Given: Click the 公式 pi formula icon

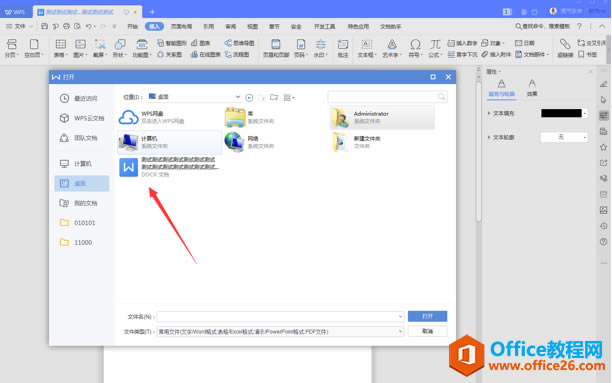Looking at the screenshot, I should [x=435, y=44].
